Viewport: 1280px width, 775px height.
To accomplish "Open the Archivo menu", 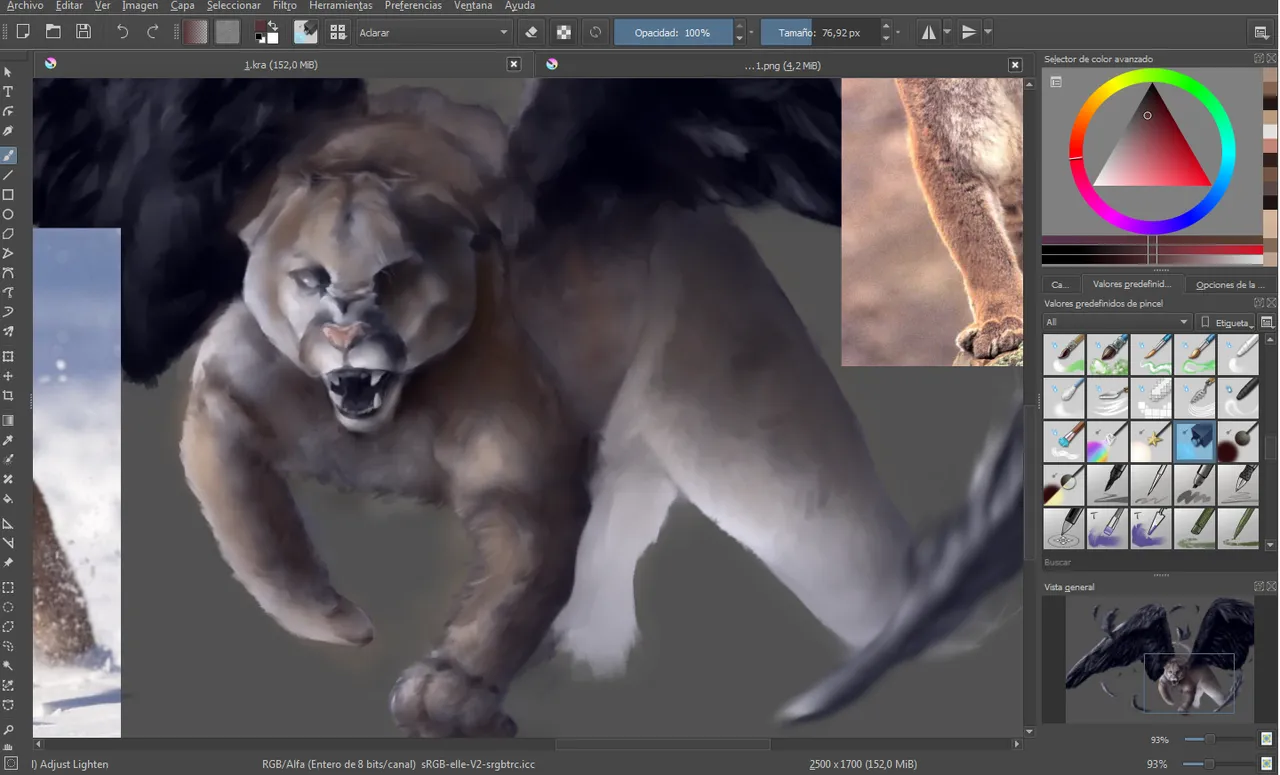I will tap(24, 6).
